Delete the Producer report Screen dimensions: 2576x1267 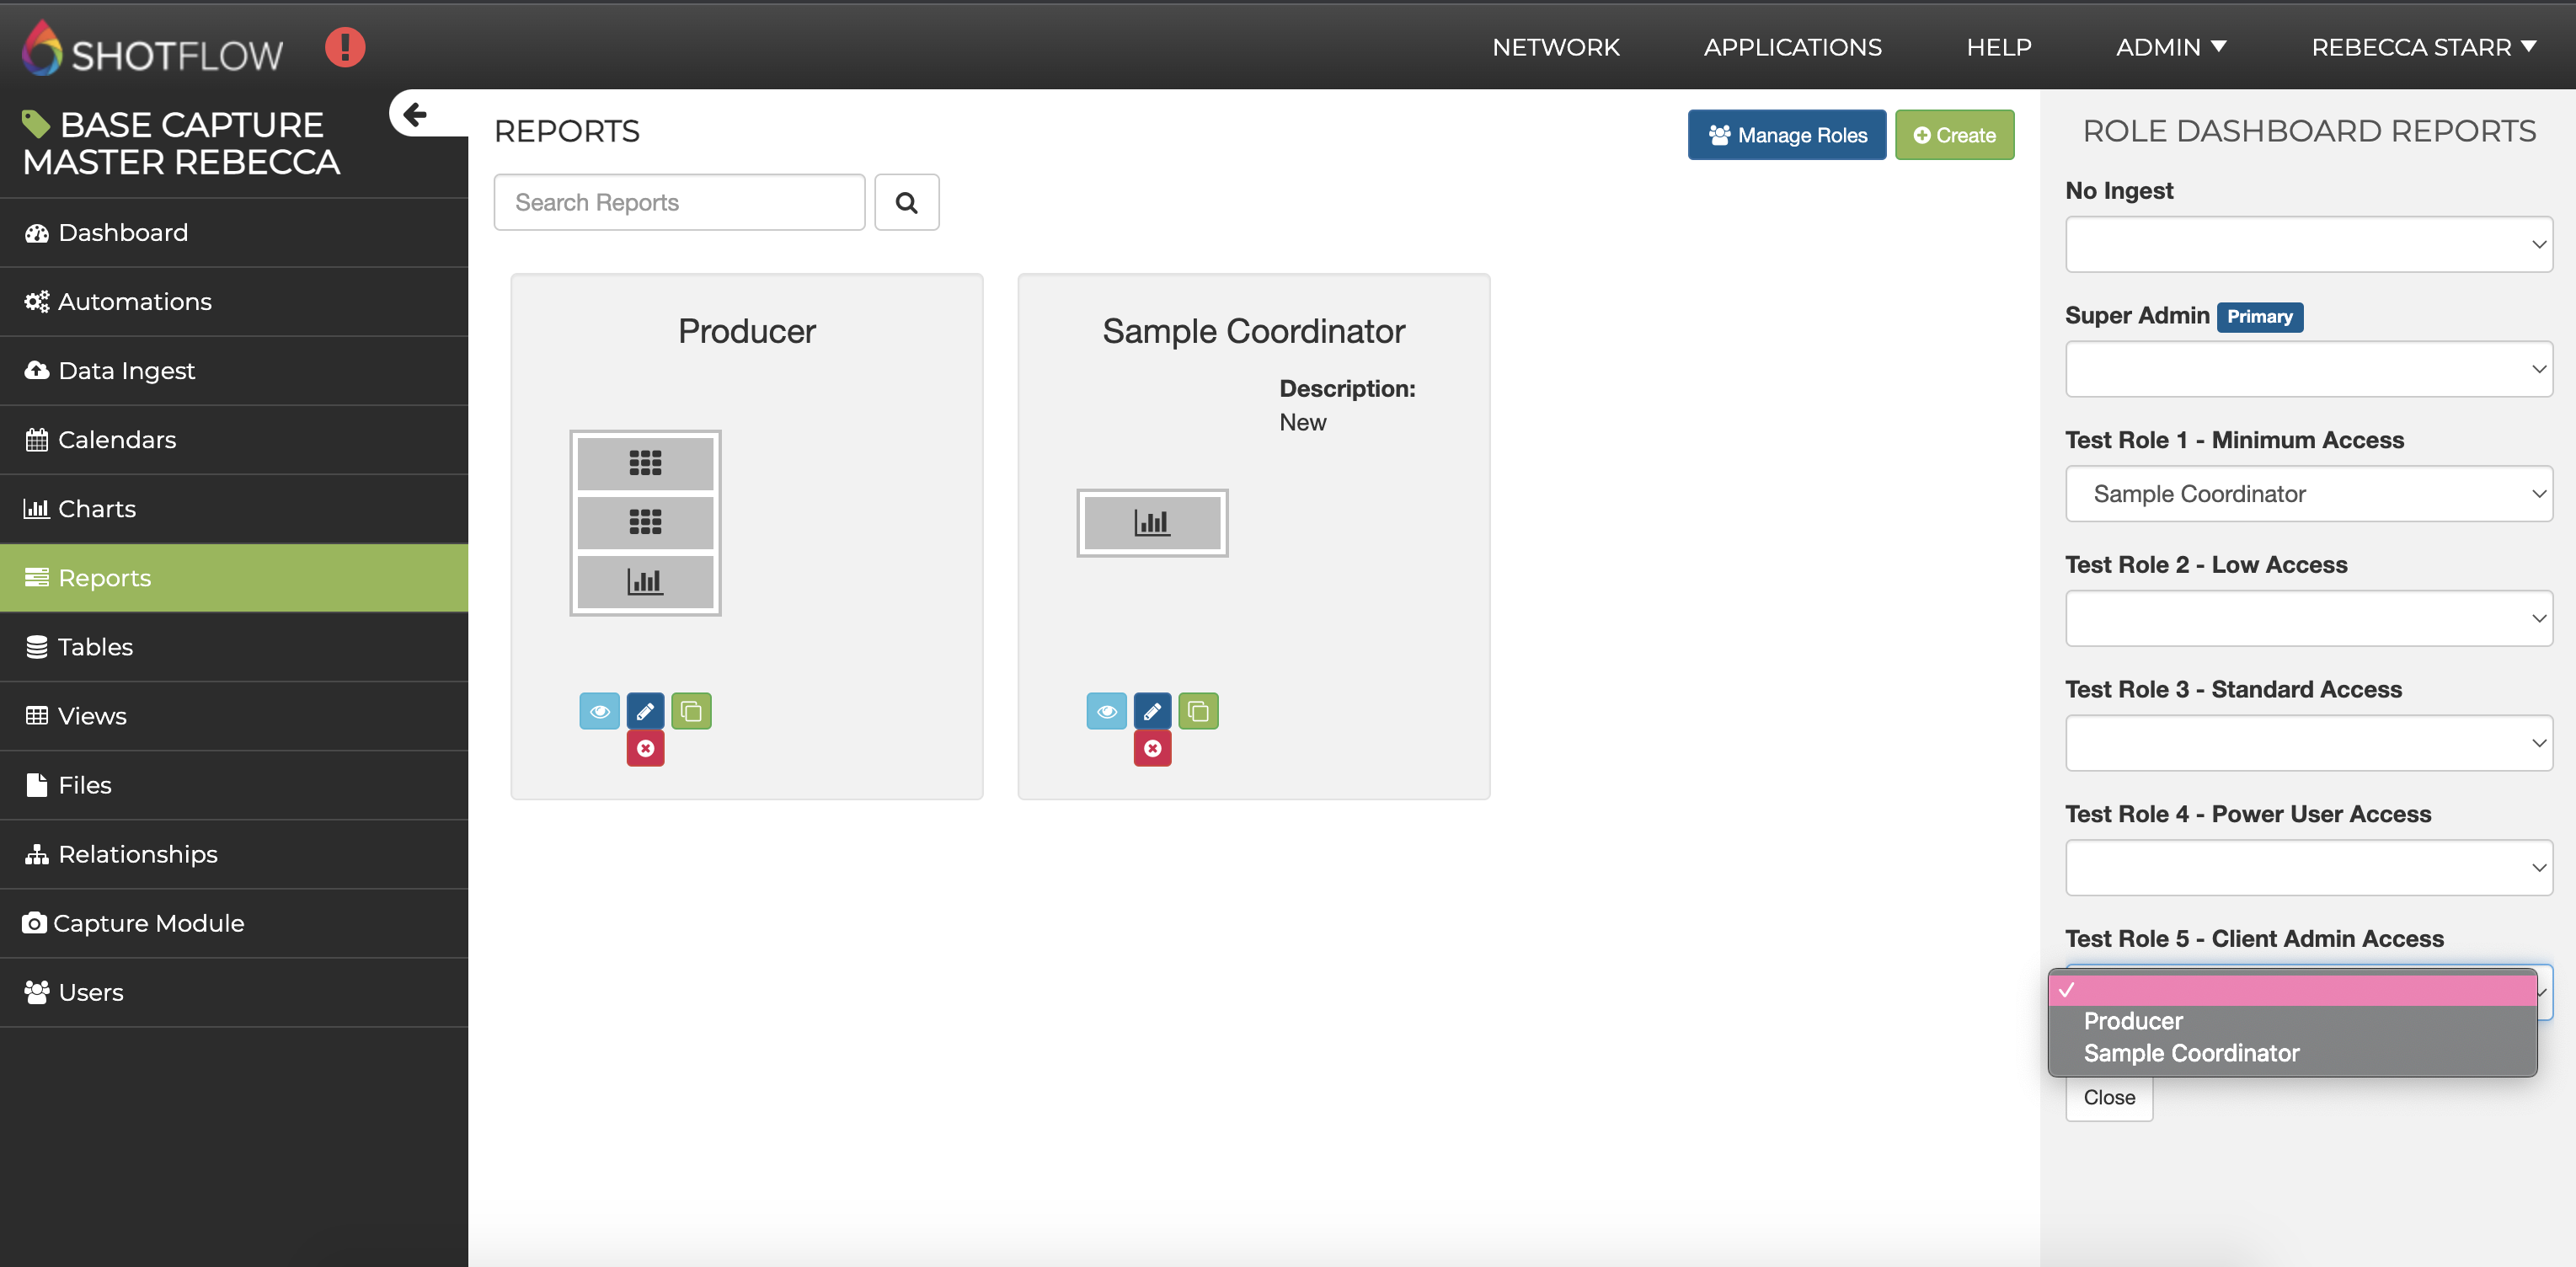click(645, 748)
